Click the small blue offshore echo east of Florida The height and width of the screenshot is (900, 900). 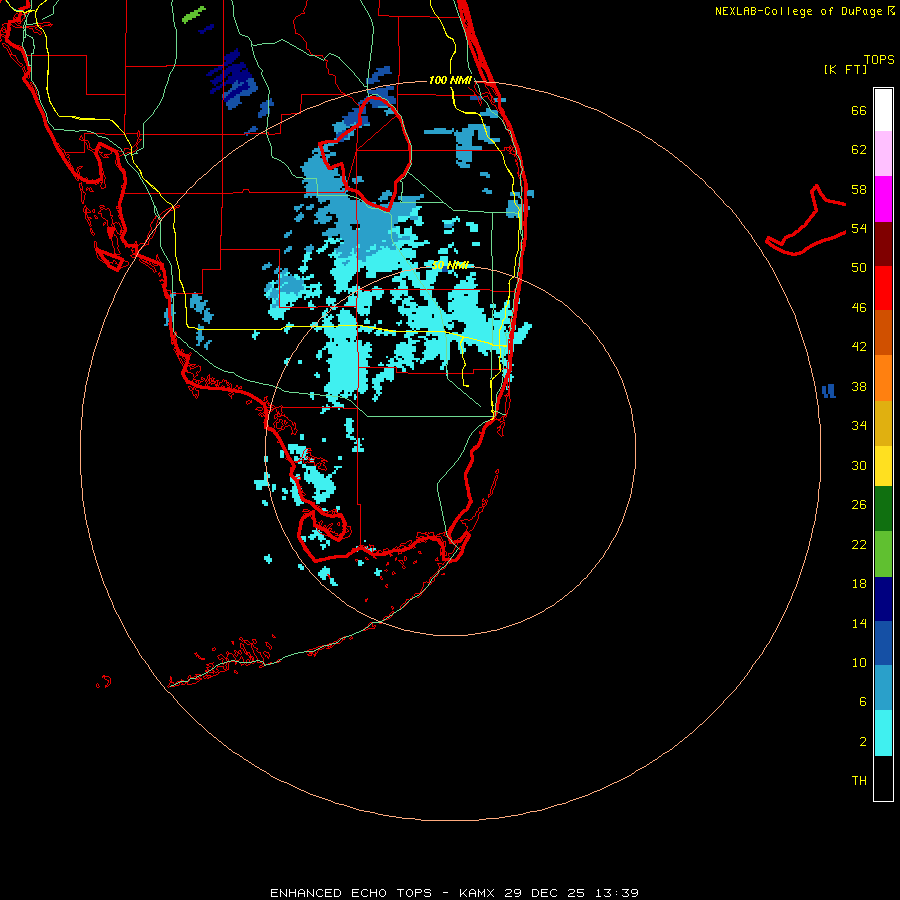point(829,391)
